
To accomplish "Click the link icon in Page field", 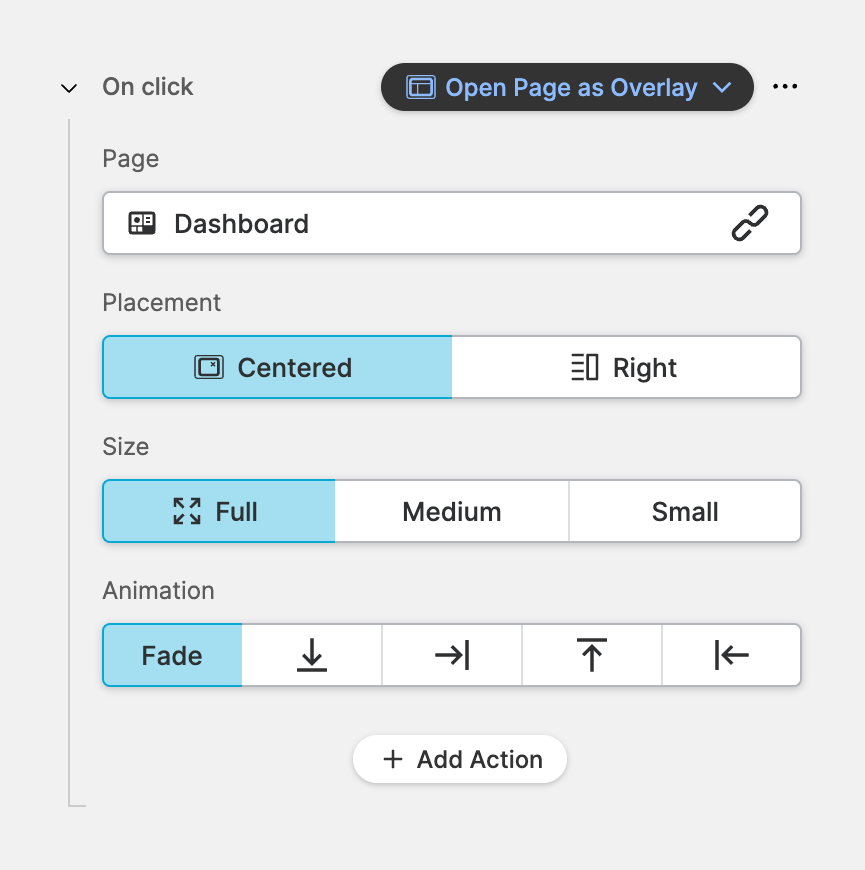I will click(750, 223).
